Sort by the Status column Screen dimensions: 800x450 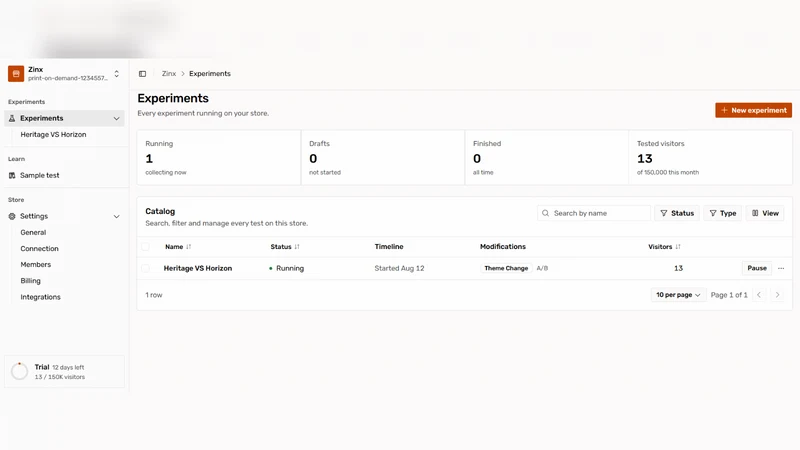point(285,247)
